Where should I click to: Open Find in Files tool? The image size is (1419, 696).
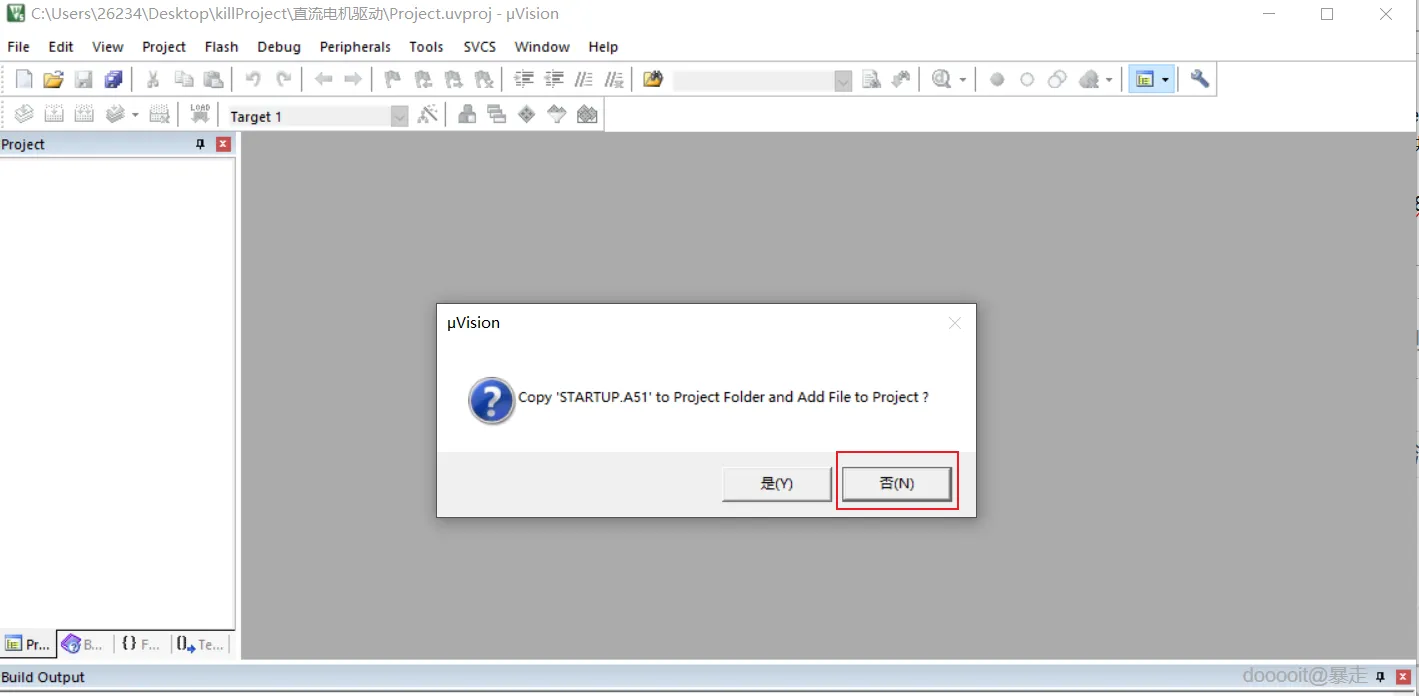(653, 80)
